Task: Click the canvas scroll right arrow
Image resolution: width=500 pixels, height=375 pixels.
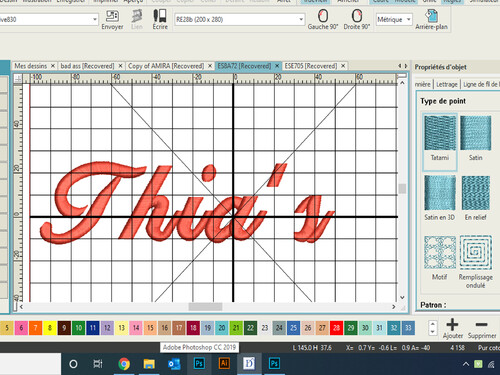Action: (x=394, y=307)
